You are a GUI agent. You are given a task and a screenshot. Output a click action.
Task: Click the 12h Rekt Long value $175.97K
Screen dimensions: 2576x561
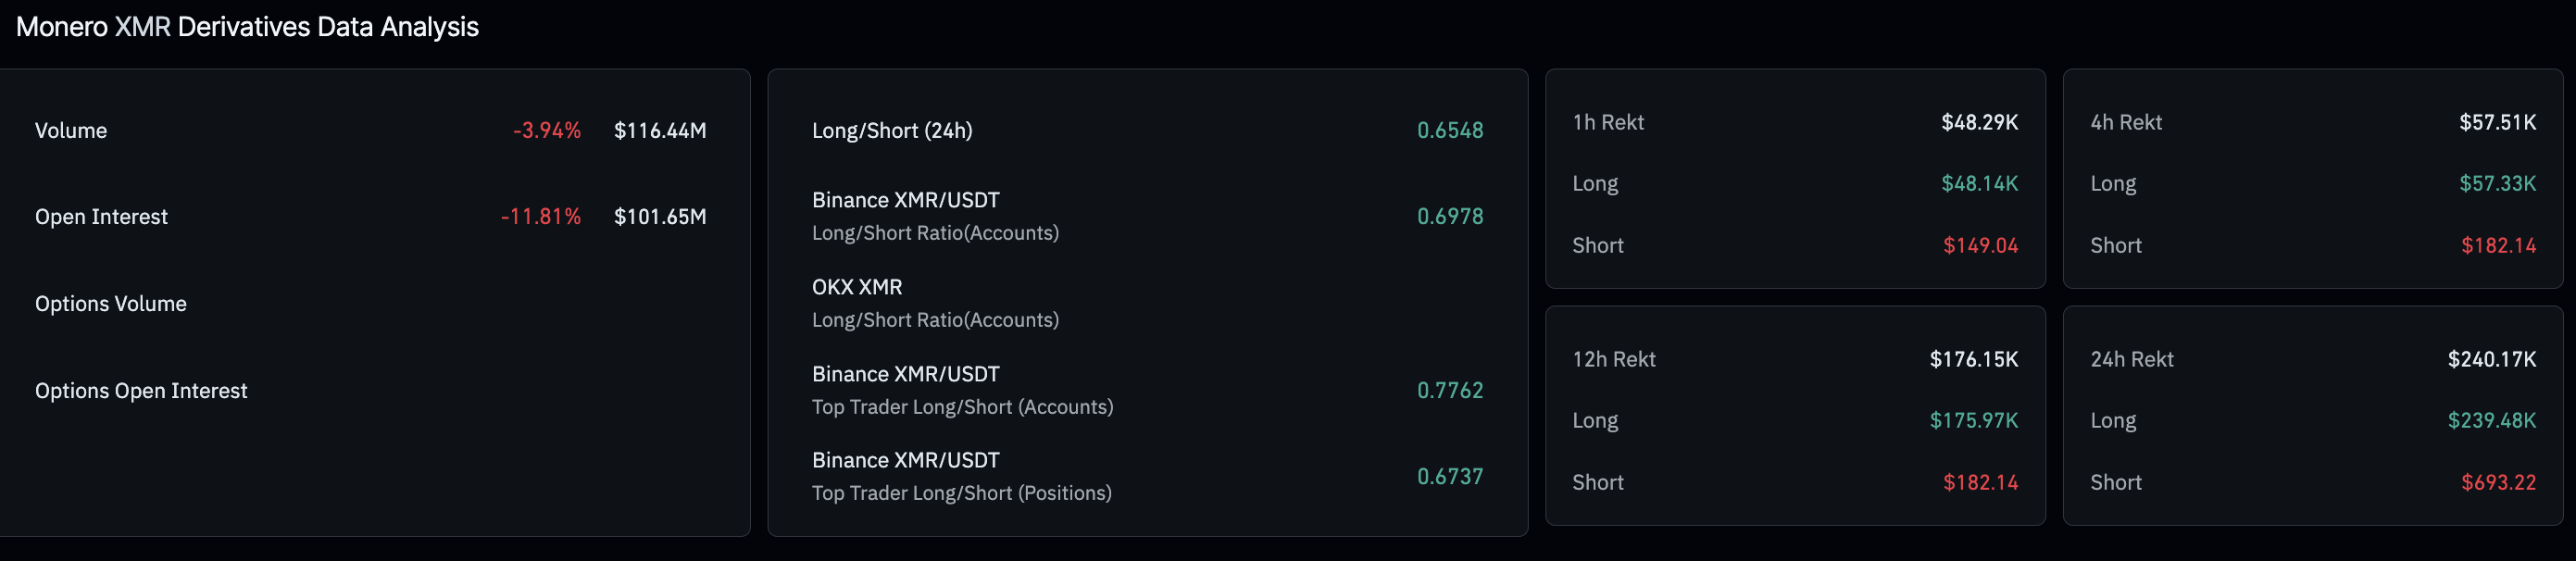1973,421
